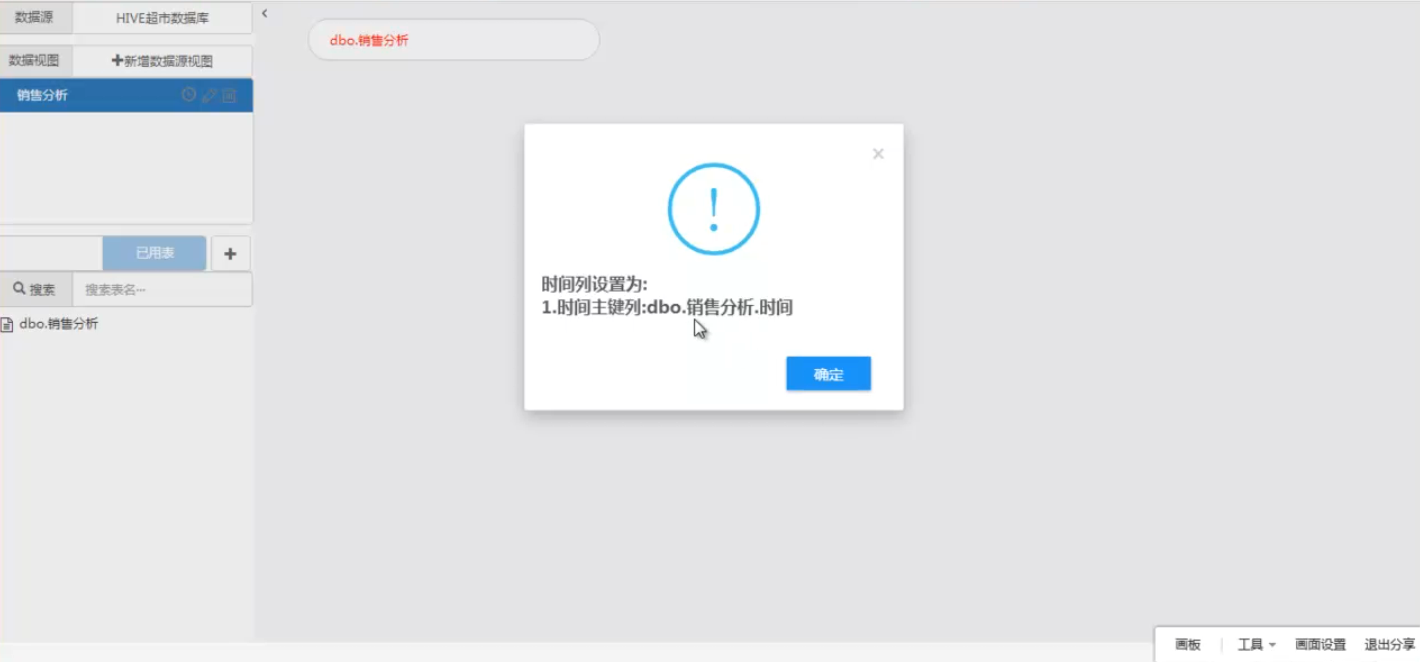Select the 销售分析 data view row
The image size is (1420, 662).
126,95
